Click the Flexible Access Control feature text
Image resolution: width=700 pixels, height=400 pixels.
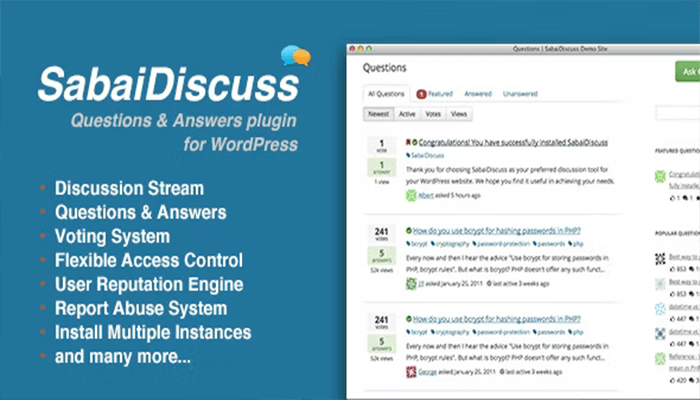coord(149,260)
